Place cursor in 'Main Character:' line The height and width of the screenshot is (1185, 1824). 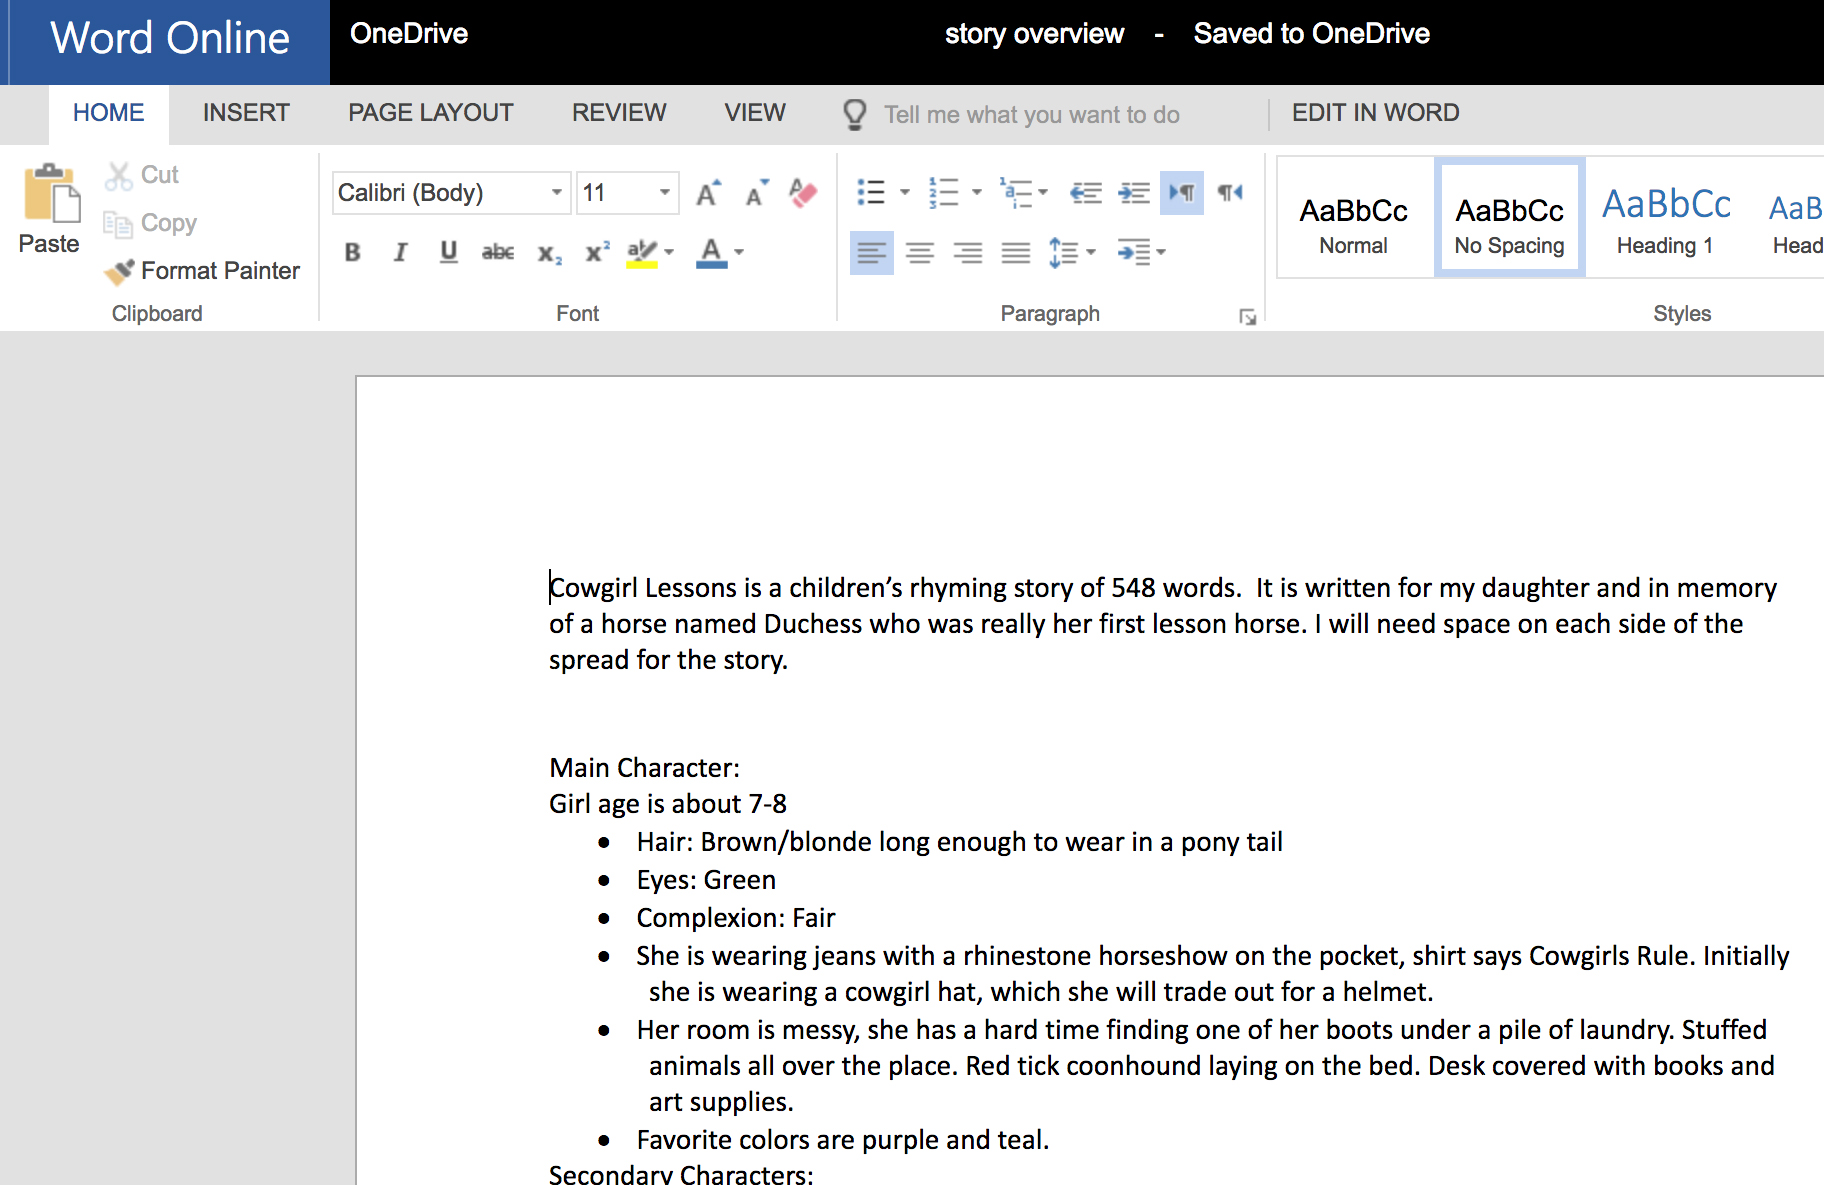[x=645, y=768]
